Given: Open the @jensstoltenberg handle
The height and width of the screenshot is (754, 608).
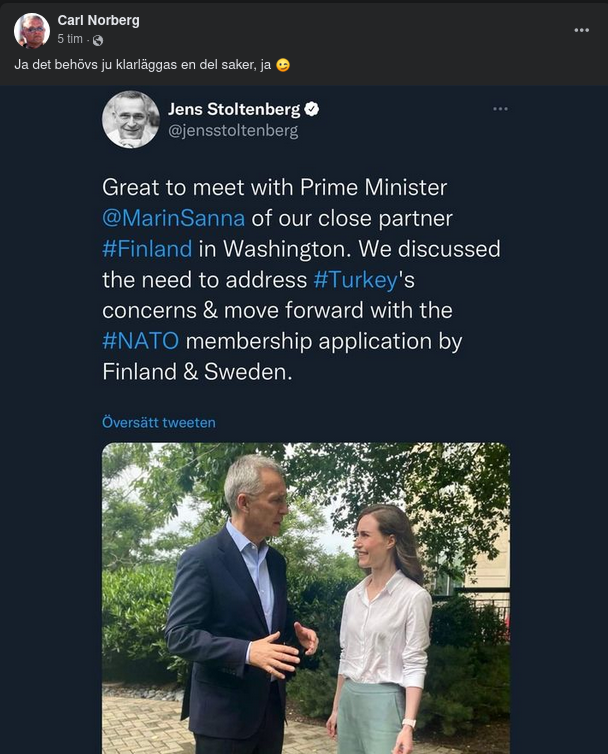Looking at the screenshot, I should click(232, 130).
